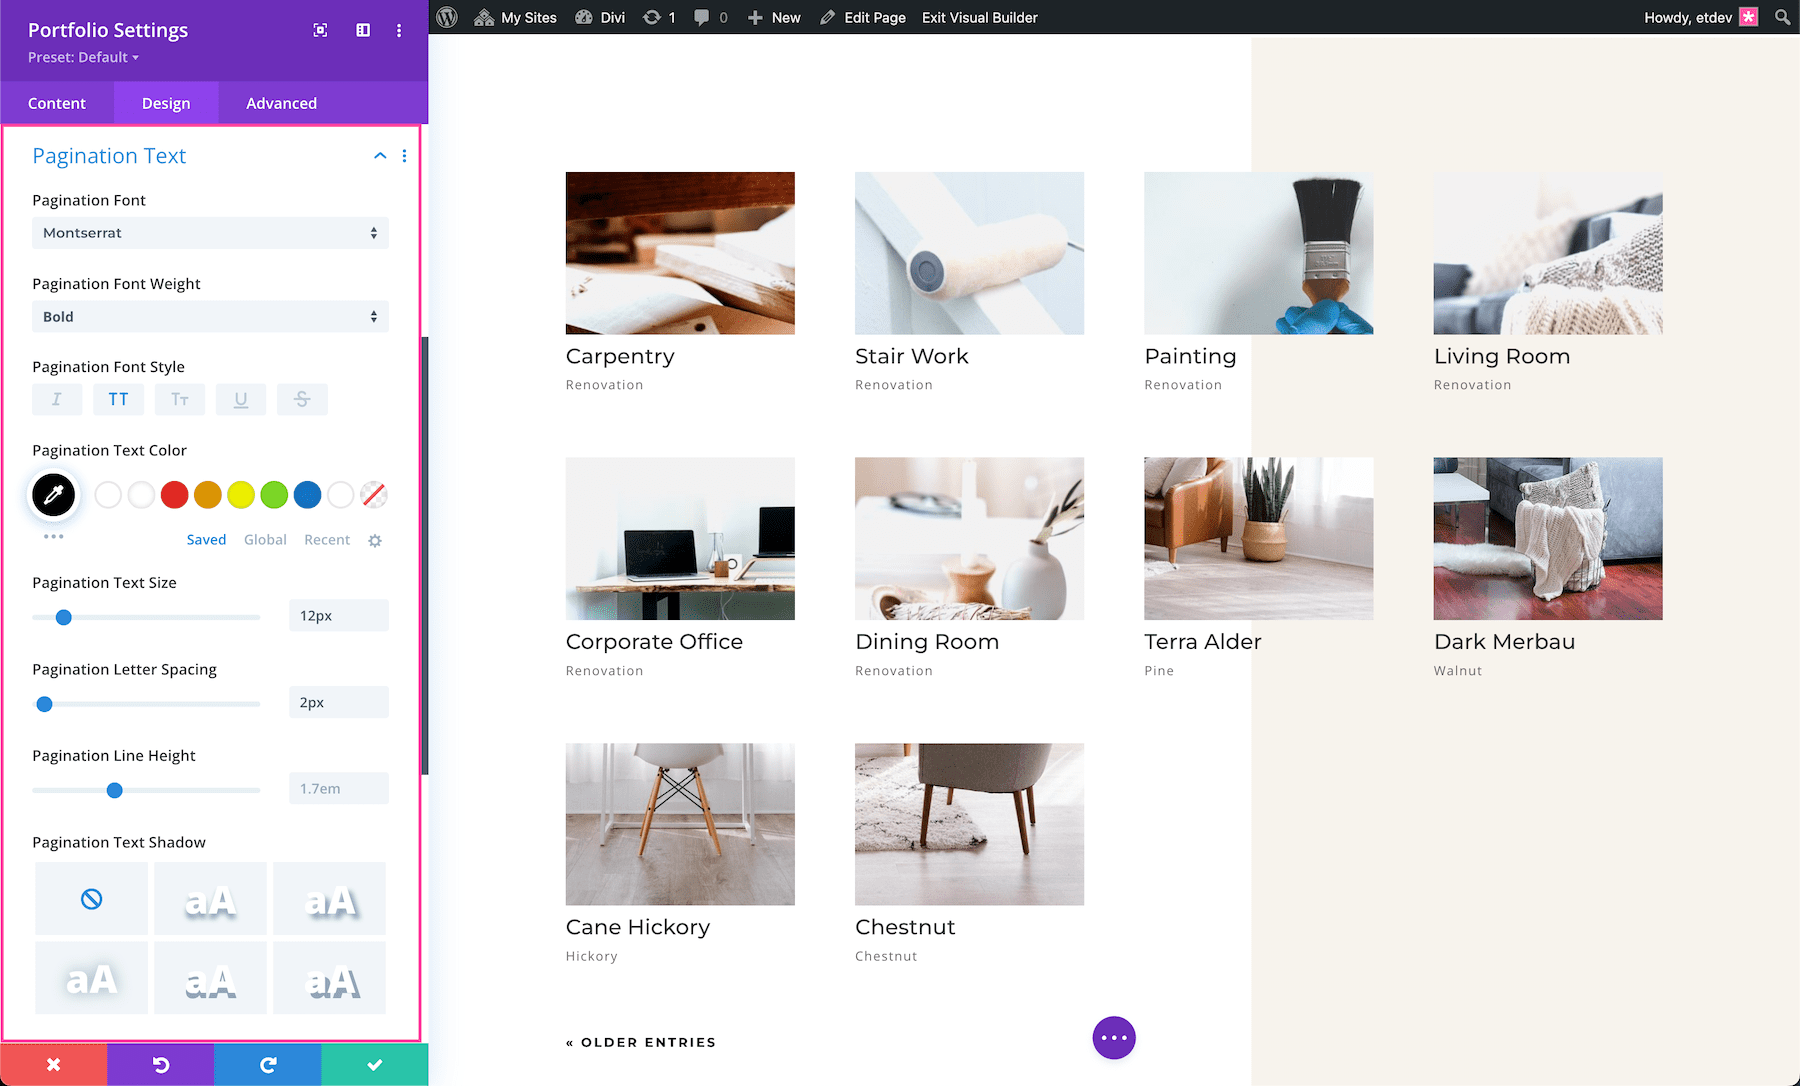Select italic pagination font style

(x=57, y=399)
